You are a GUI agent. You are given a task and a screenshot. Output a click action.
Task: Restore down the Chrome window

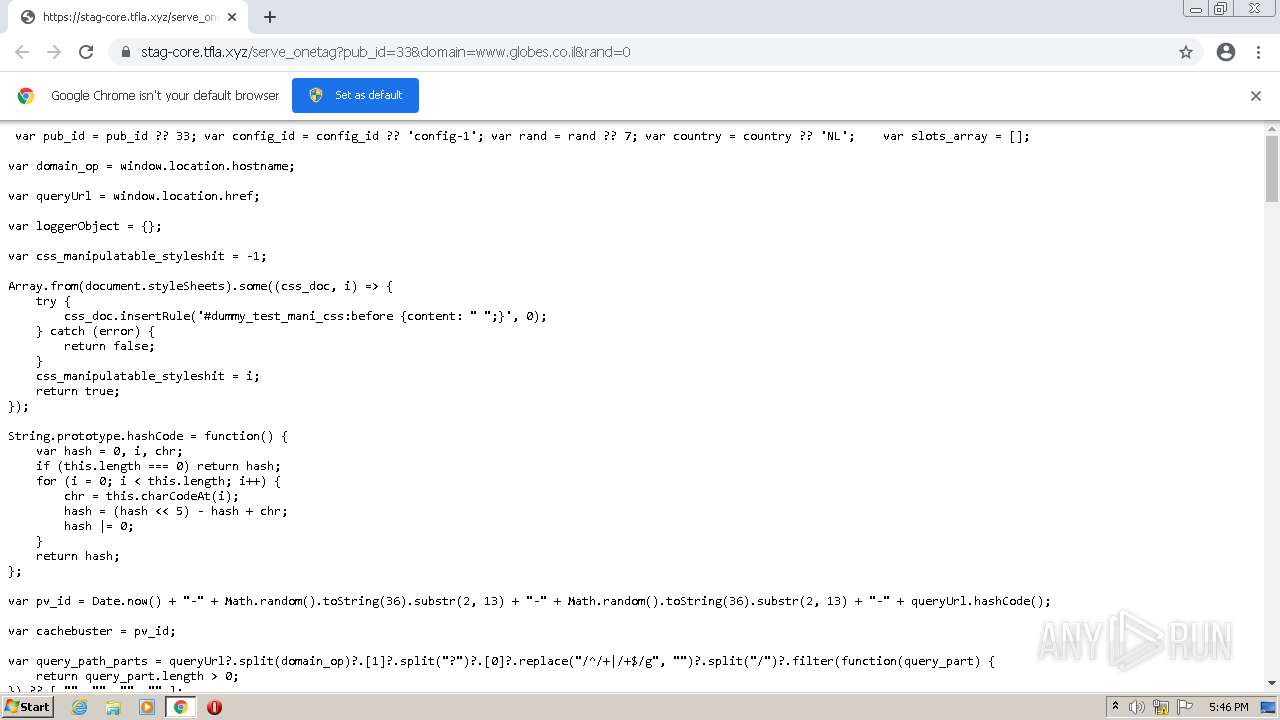[1220, 9]
